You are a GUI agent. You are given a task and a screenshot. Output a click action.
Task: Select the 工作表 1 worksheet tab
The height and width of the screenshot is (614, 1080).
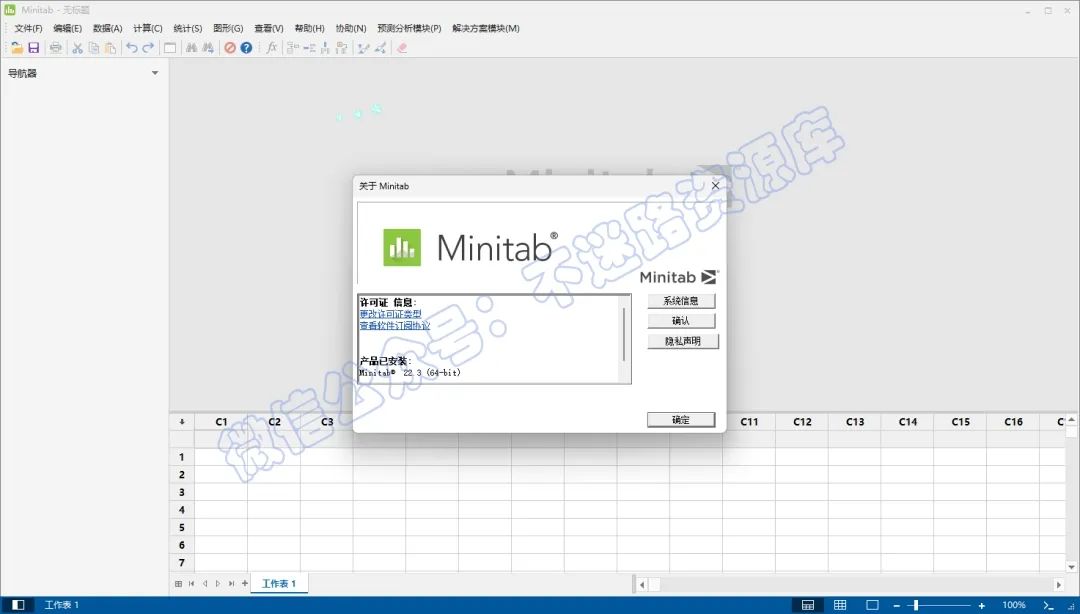coord(279,584)
